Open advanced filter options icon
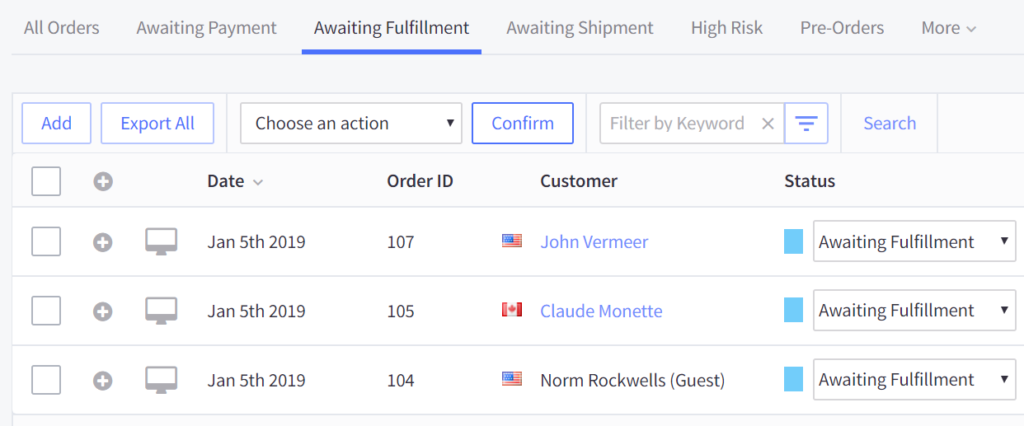The image size is (1024, 426). click(807, 123)
